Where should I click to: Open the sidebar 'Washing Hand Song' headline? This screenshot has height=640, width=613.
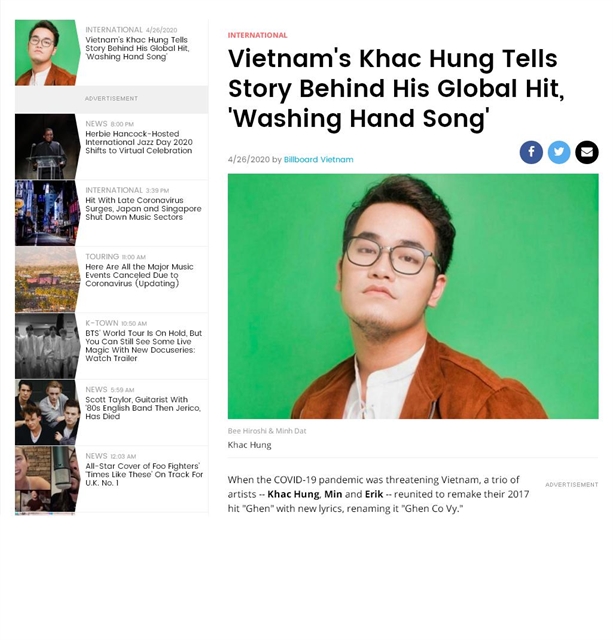click(x=137, y=48)
